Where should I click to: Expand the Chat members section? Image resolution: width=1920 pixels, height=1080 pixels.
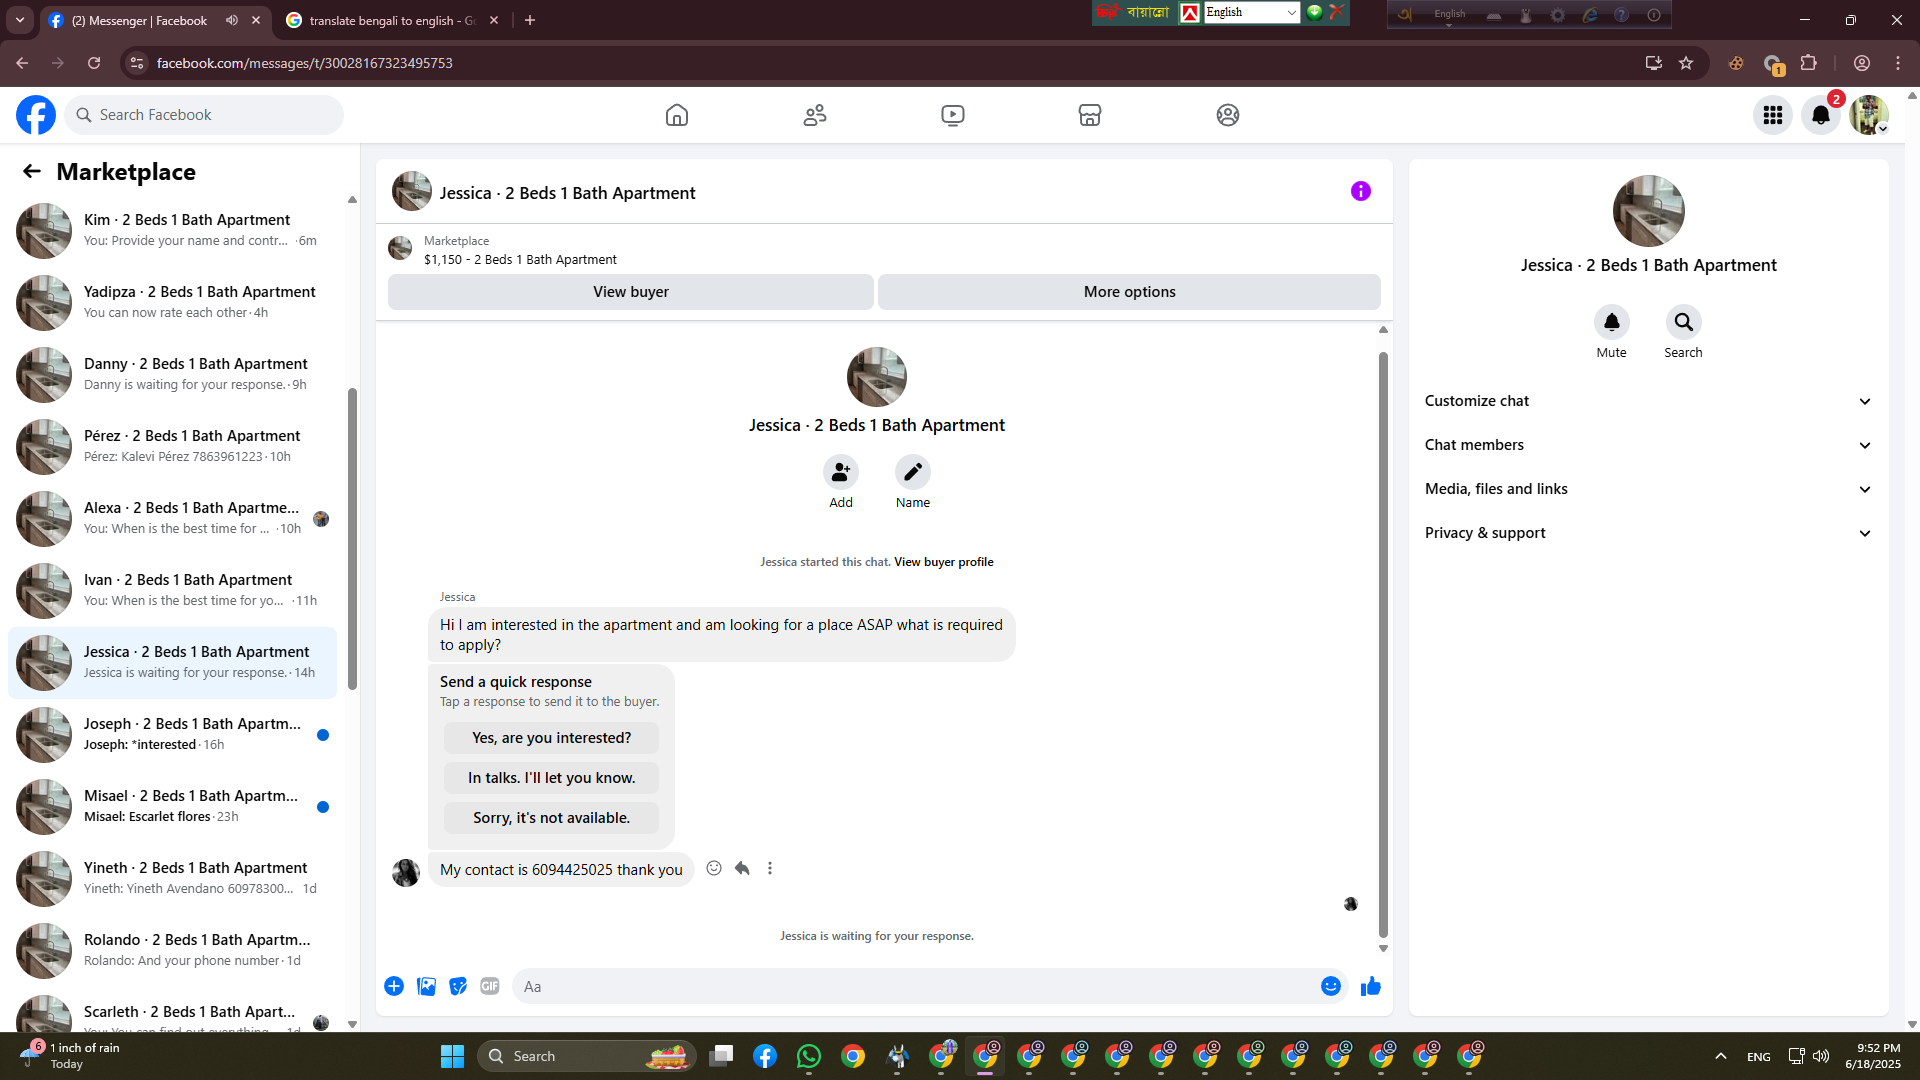1648,445
